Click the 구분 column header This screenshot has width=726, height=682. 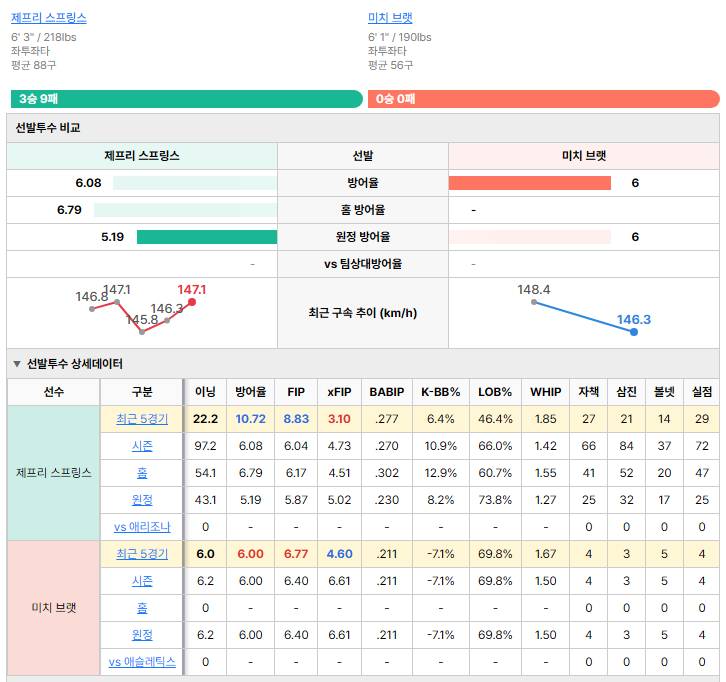click(142, 392)
